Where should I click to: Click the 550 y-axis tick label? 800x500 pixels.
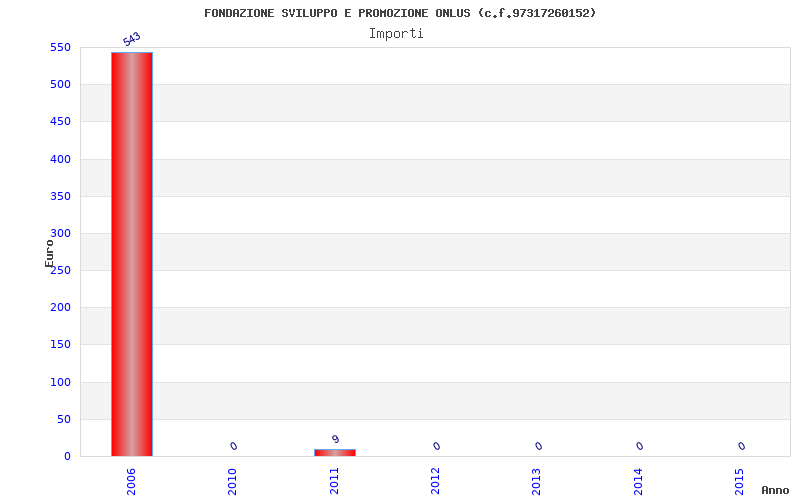coord(60,47)
